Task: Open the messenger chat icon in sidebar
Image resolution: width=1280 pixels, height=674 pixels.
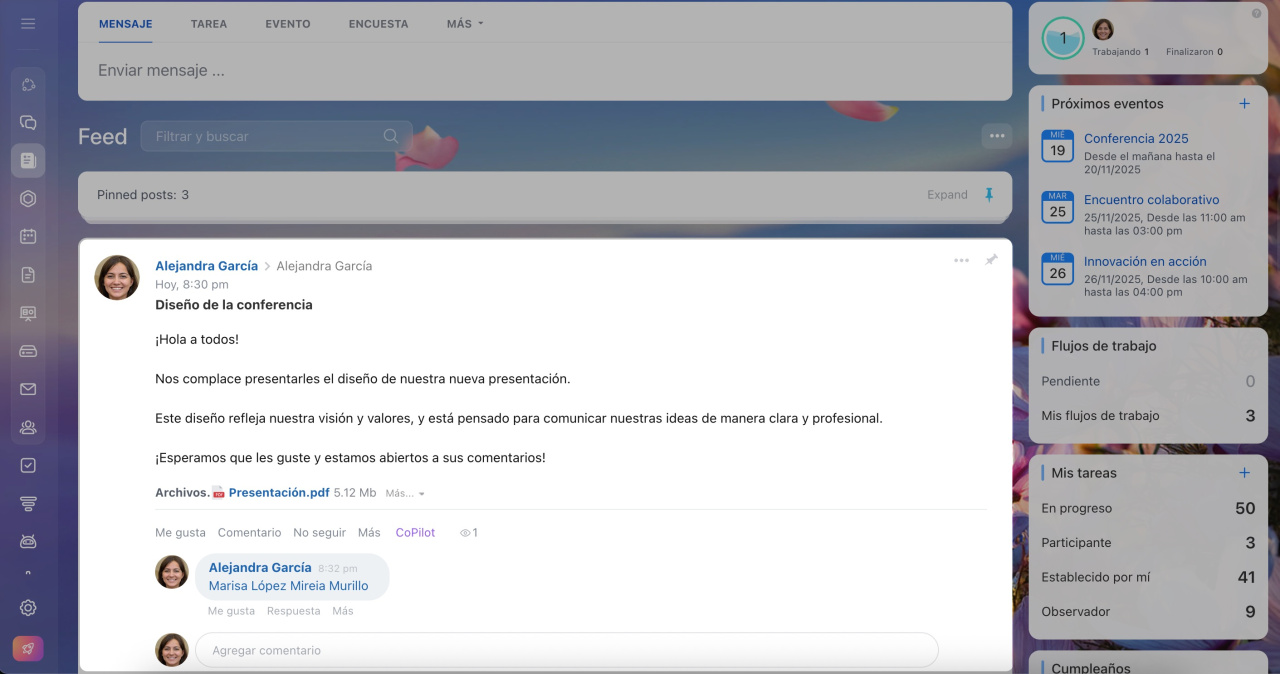Action: tap(28, 123)
